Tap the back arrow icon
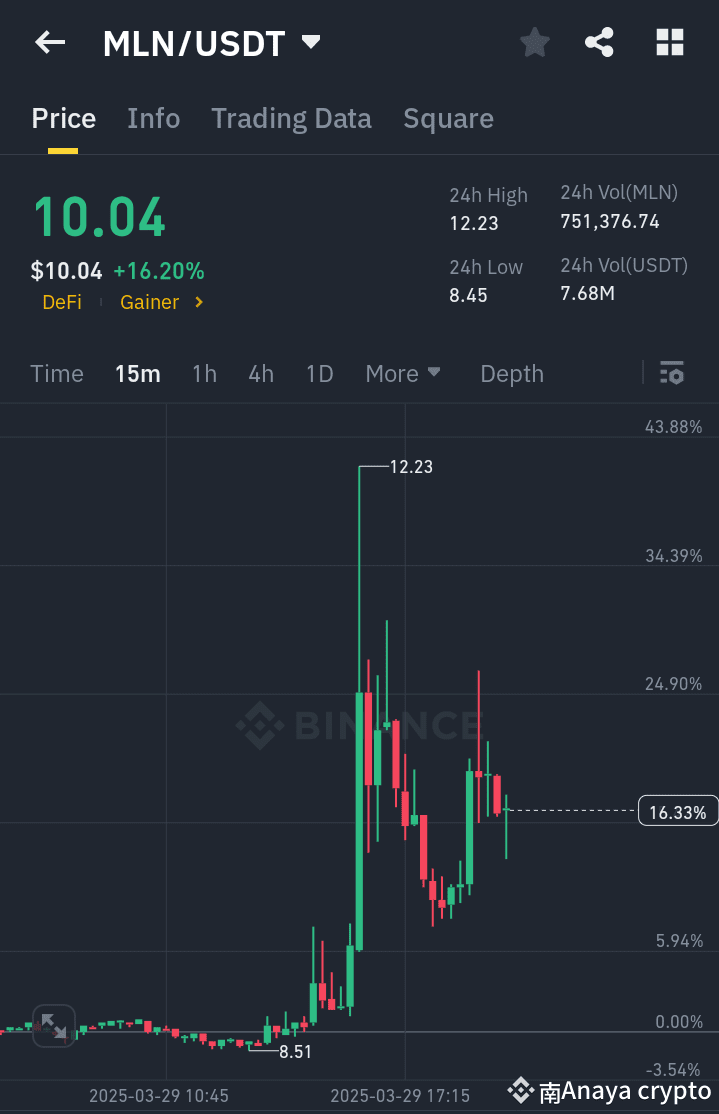719x1114 pixels. pyautogui.click(x=48, y=42)
